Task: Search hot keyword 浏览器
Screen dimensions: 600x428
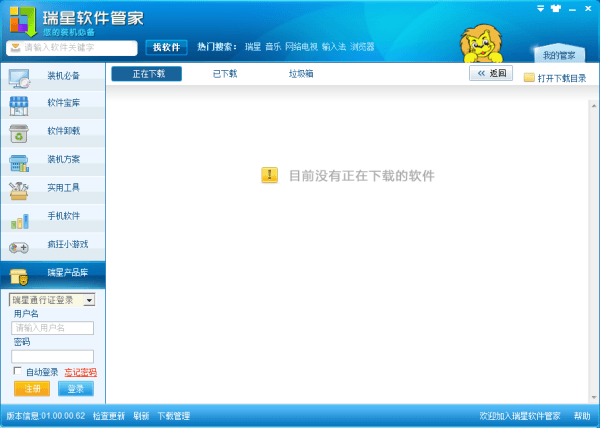Action: [362, 47]
